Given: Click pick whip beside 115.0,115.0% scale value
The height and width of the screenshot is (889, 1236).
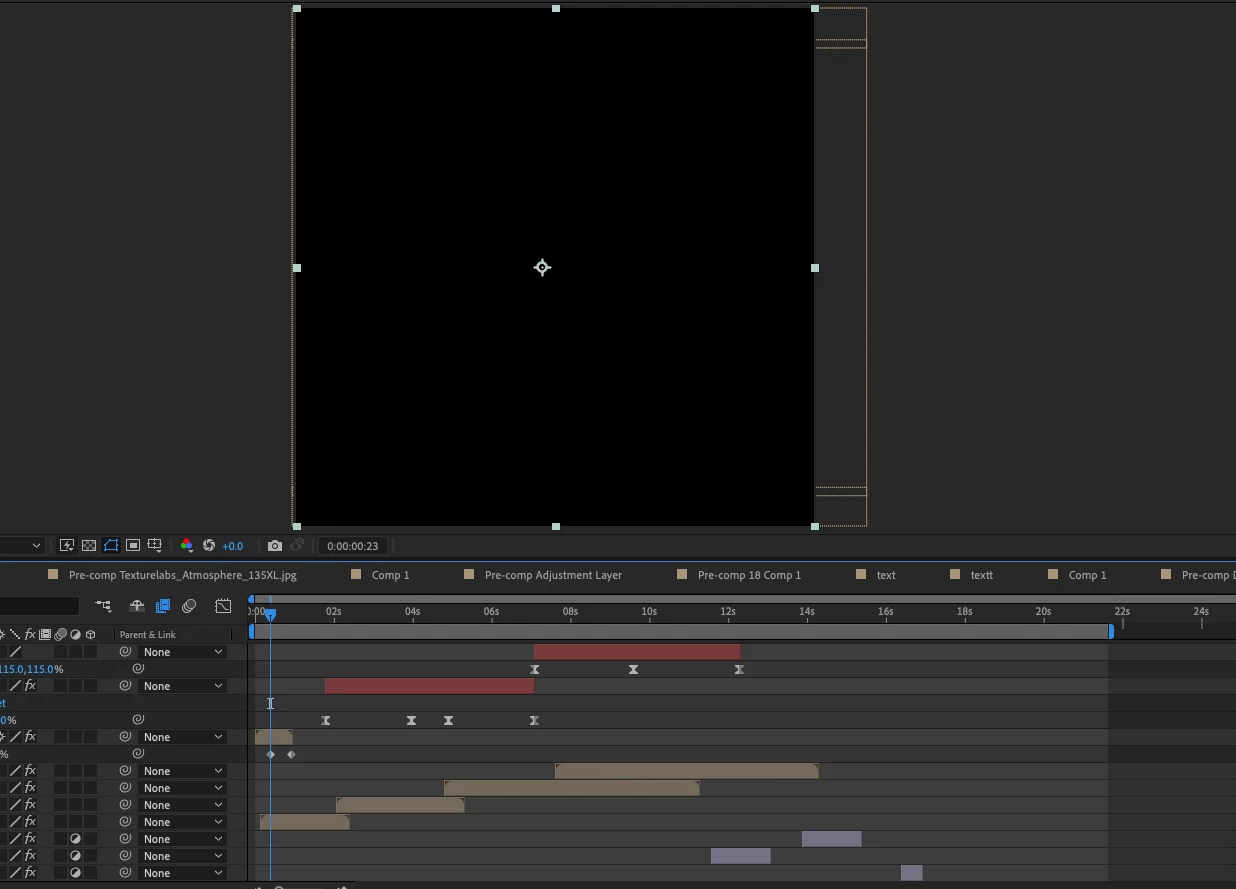Looking at the screenshot, I should 138,669.
